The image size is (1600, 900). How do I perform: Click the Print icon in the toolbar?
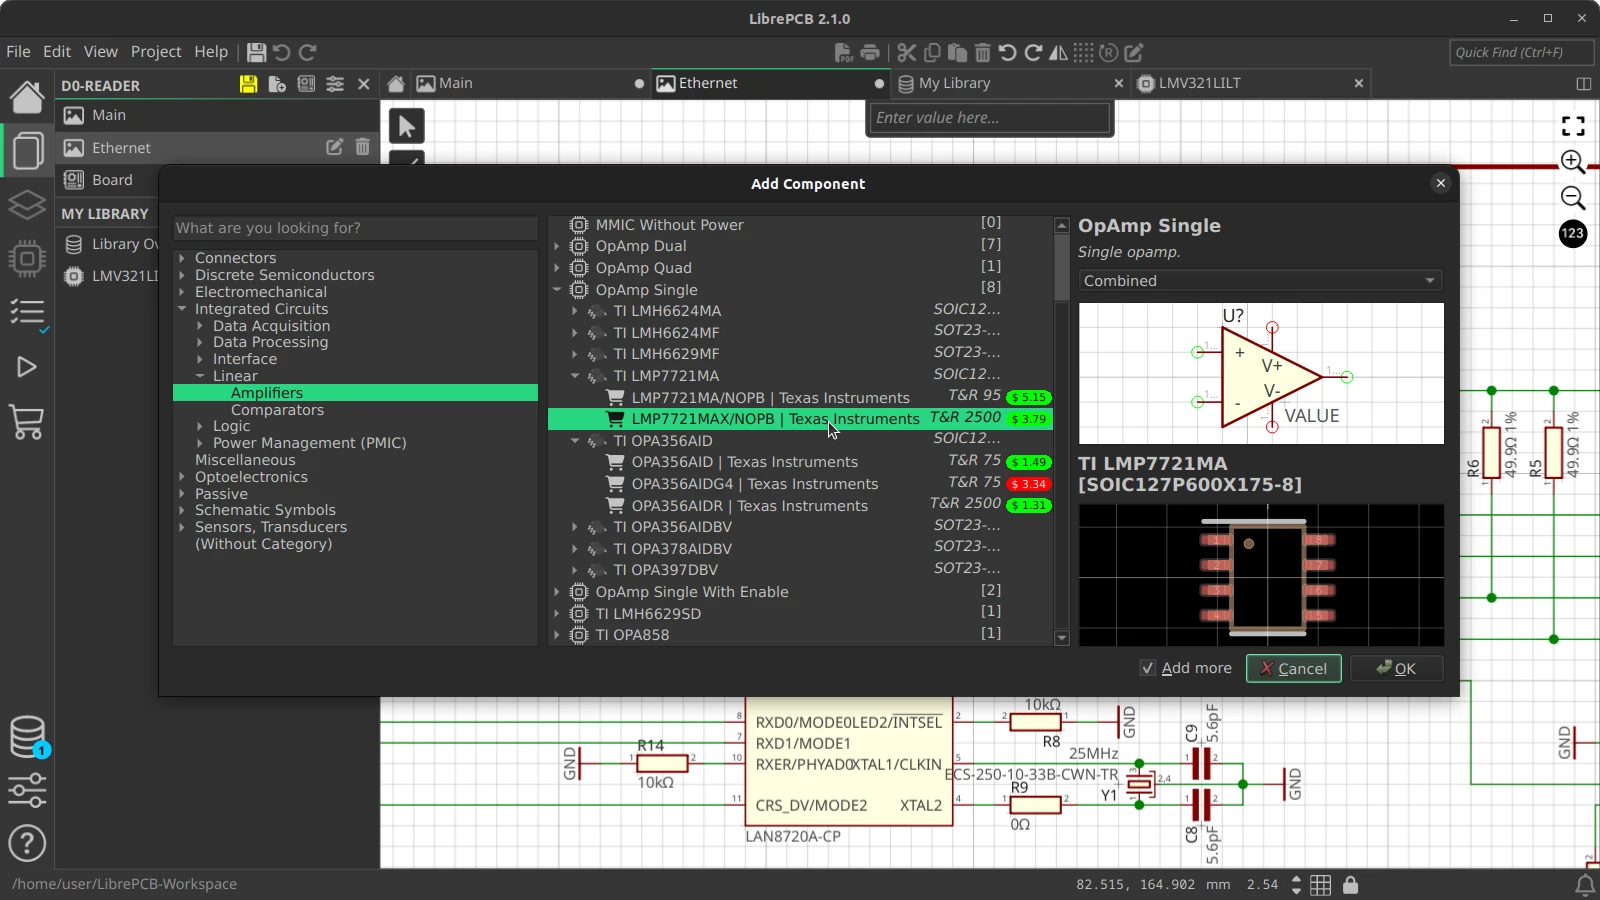click(870, 52)
